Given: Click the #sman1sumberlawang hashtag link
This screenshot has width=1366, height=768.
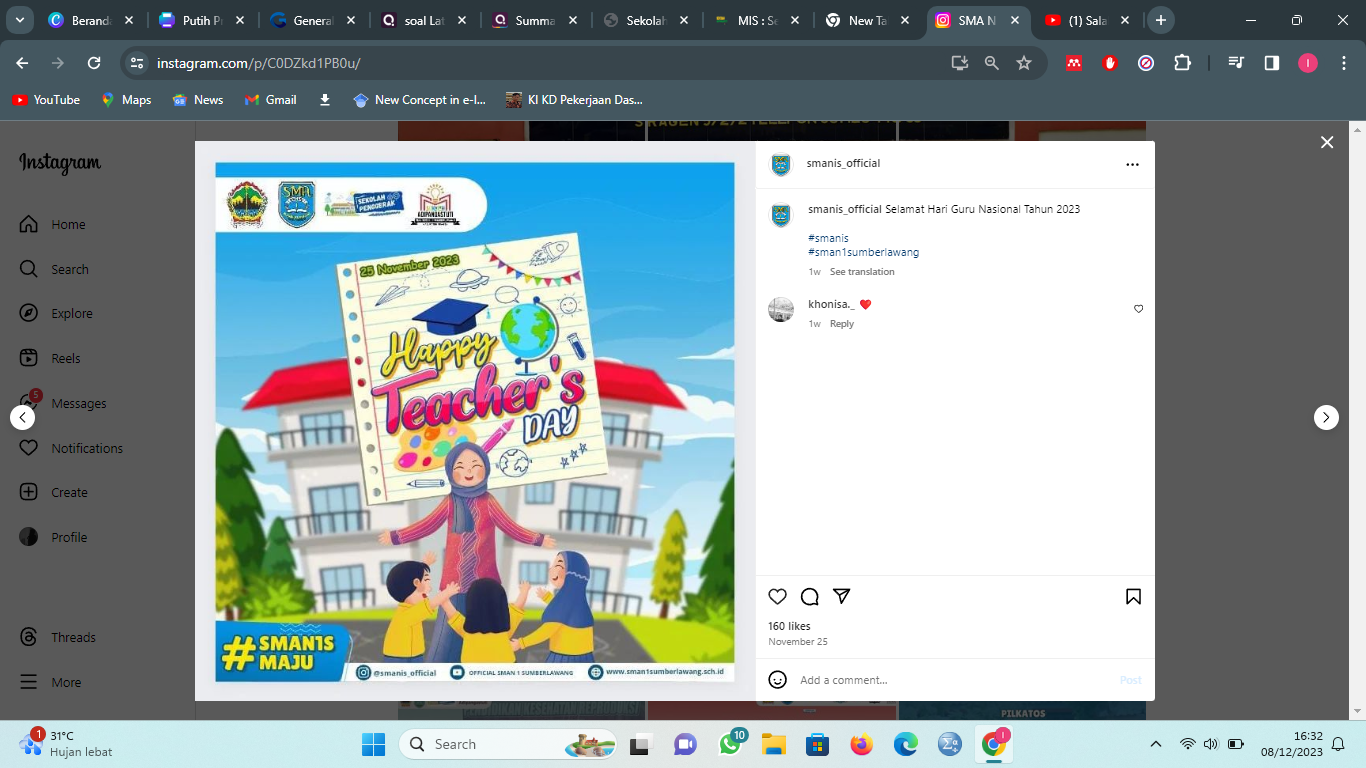Looking at the screenshot, I should coord(863,252).
